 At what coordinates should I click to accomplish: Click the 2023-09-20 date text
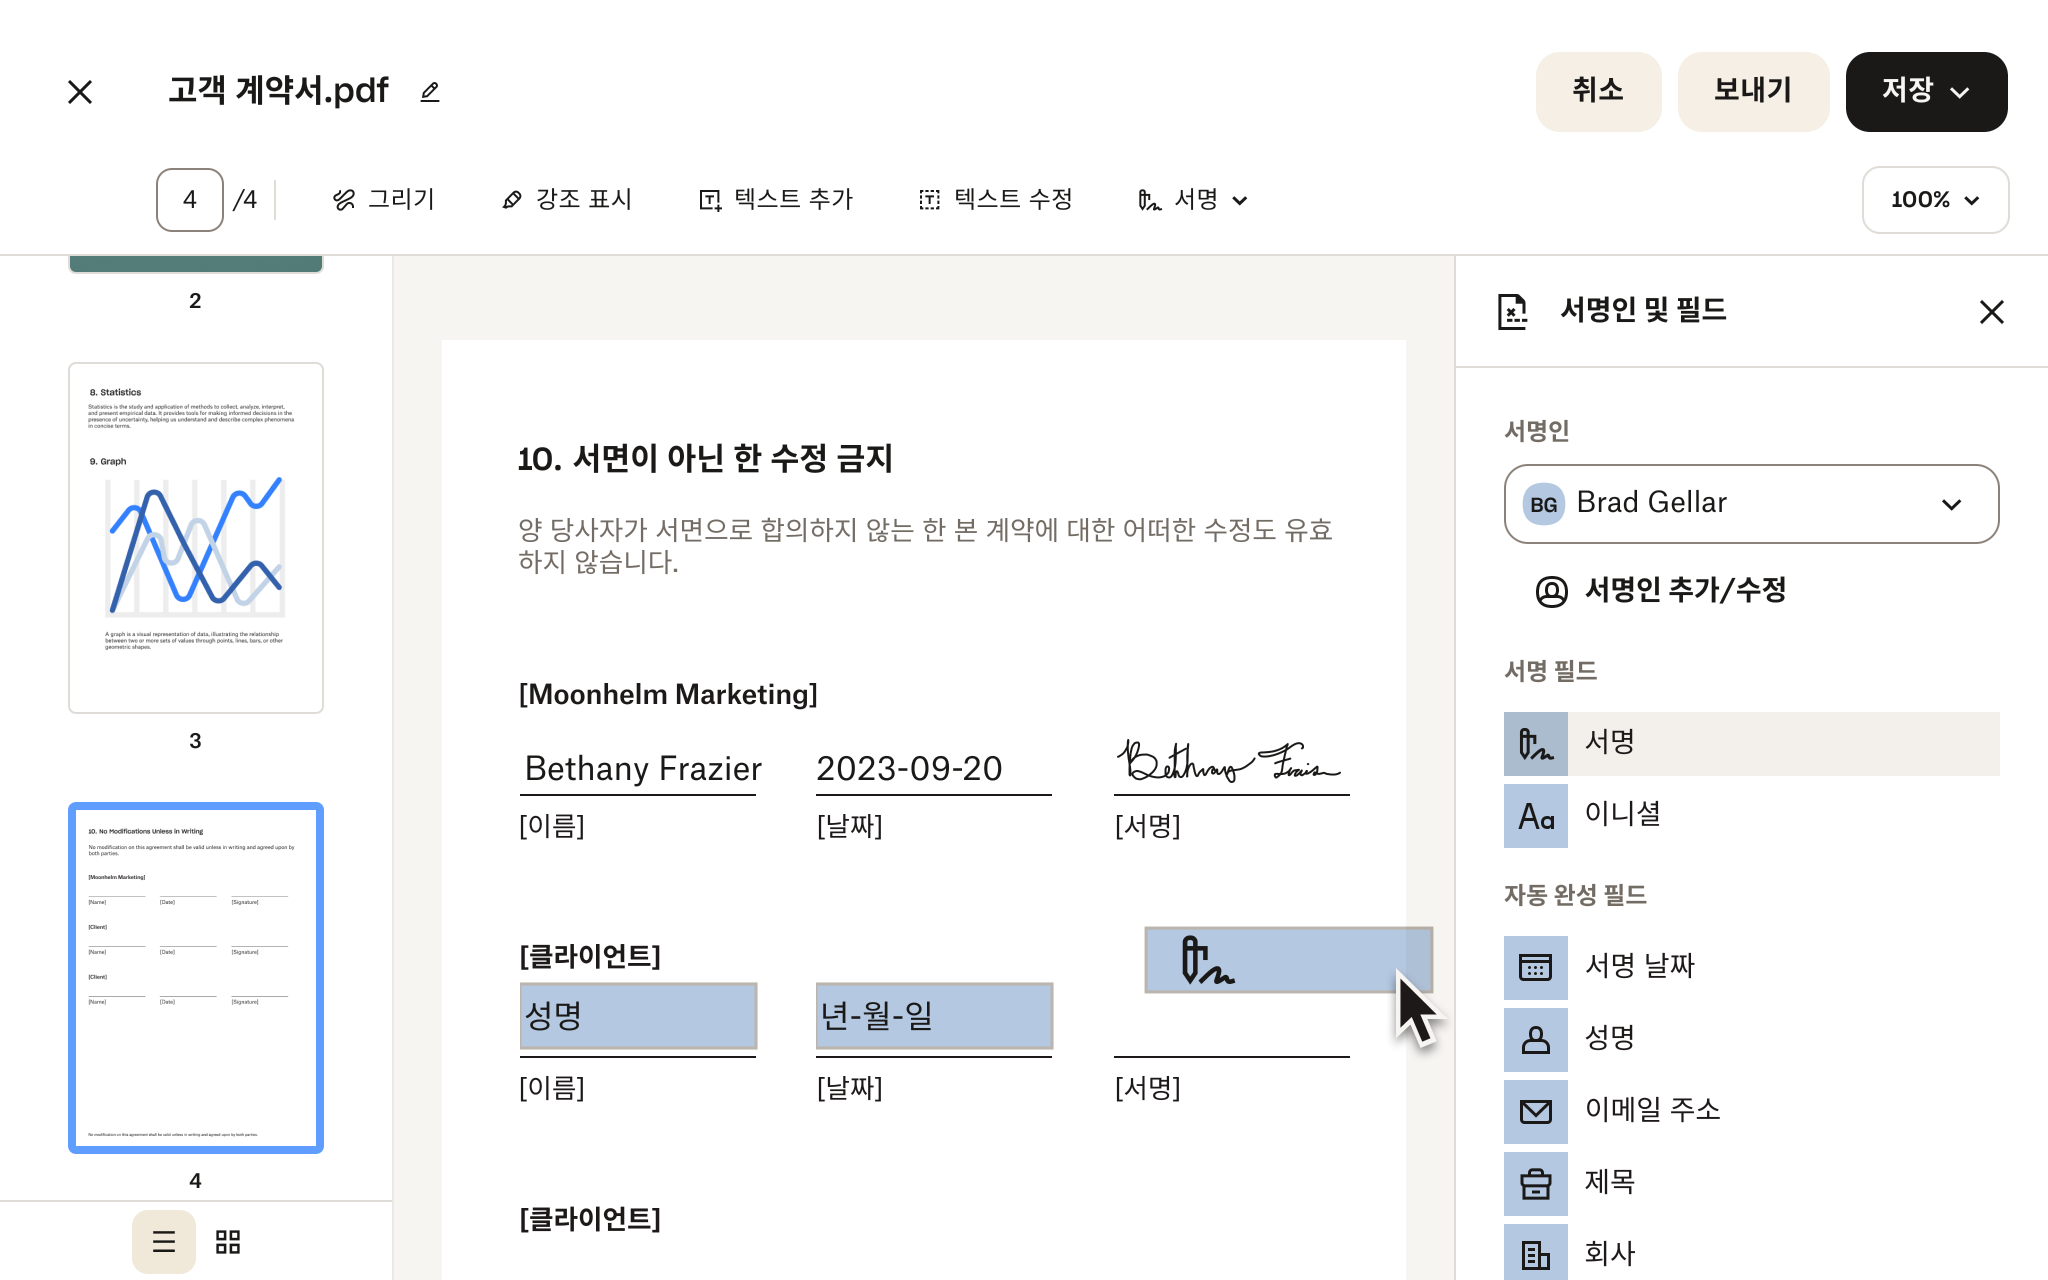point(909,769)
